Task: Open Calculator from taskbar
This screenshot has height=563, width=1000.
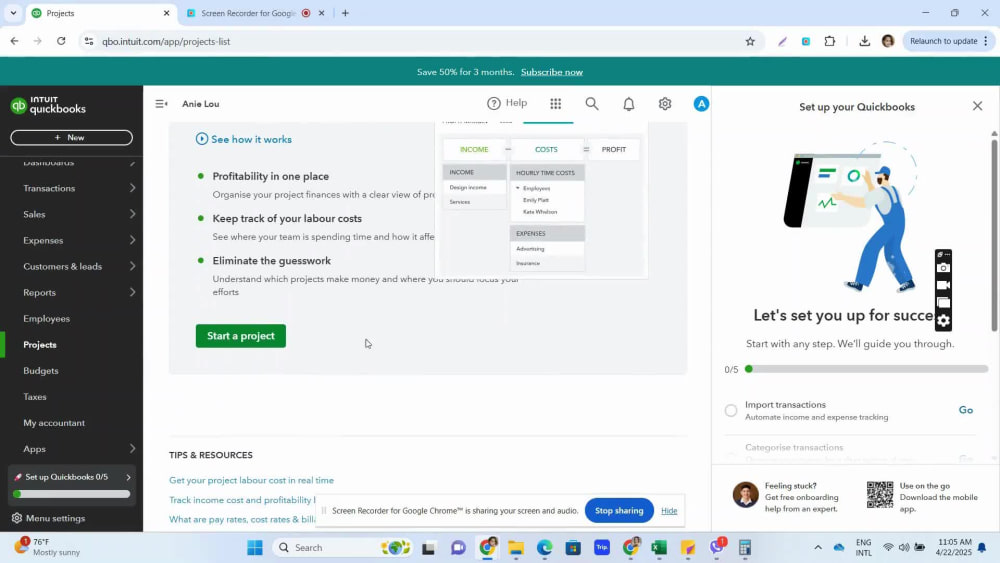Action: pyautogui.click(x=744, y=548)
